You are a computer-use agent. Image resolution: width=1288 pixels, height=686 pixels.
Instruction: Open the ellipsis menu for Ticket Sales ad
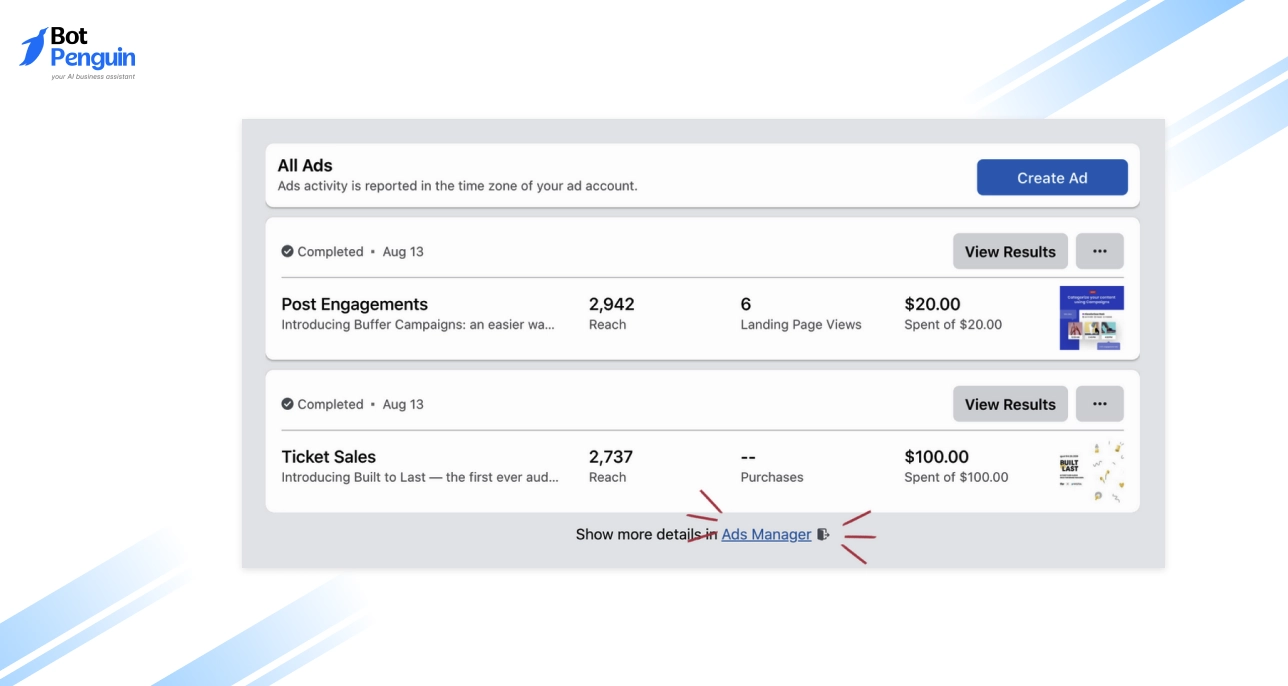coord(1099,403)
